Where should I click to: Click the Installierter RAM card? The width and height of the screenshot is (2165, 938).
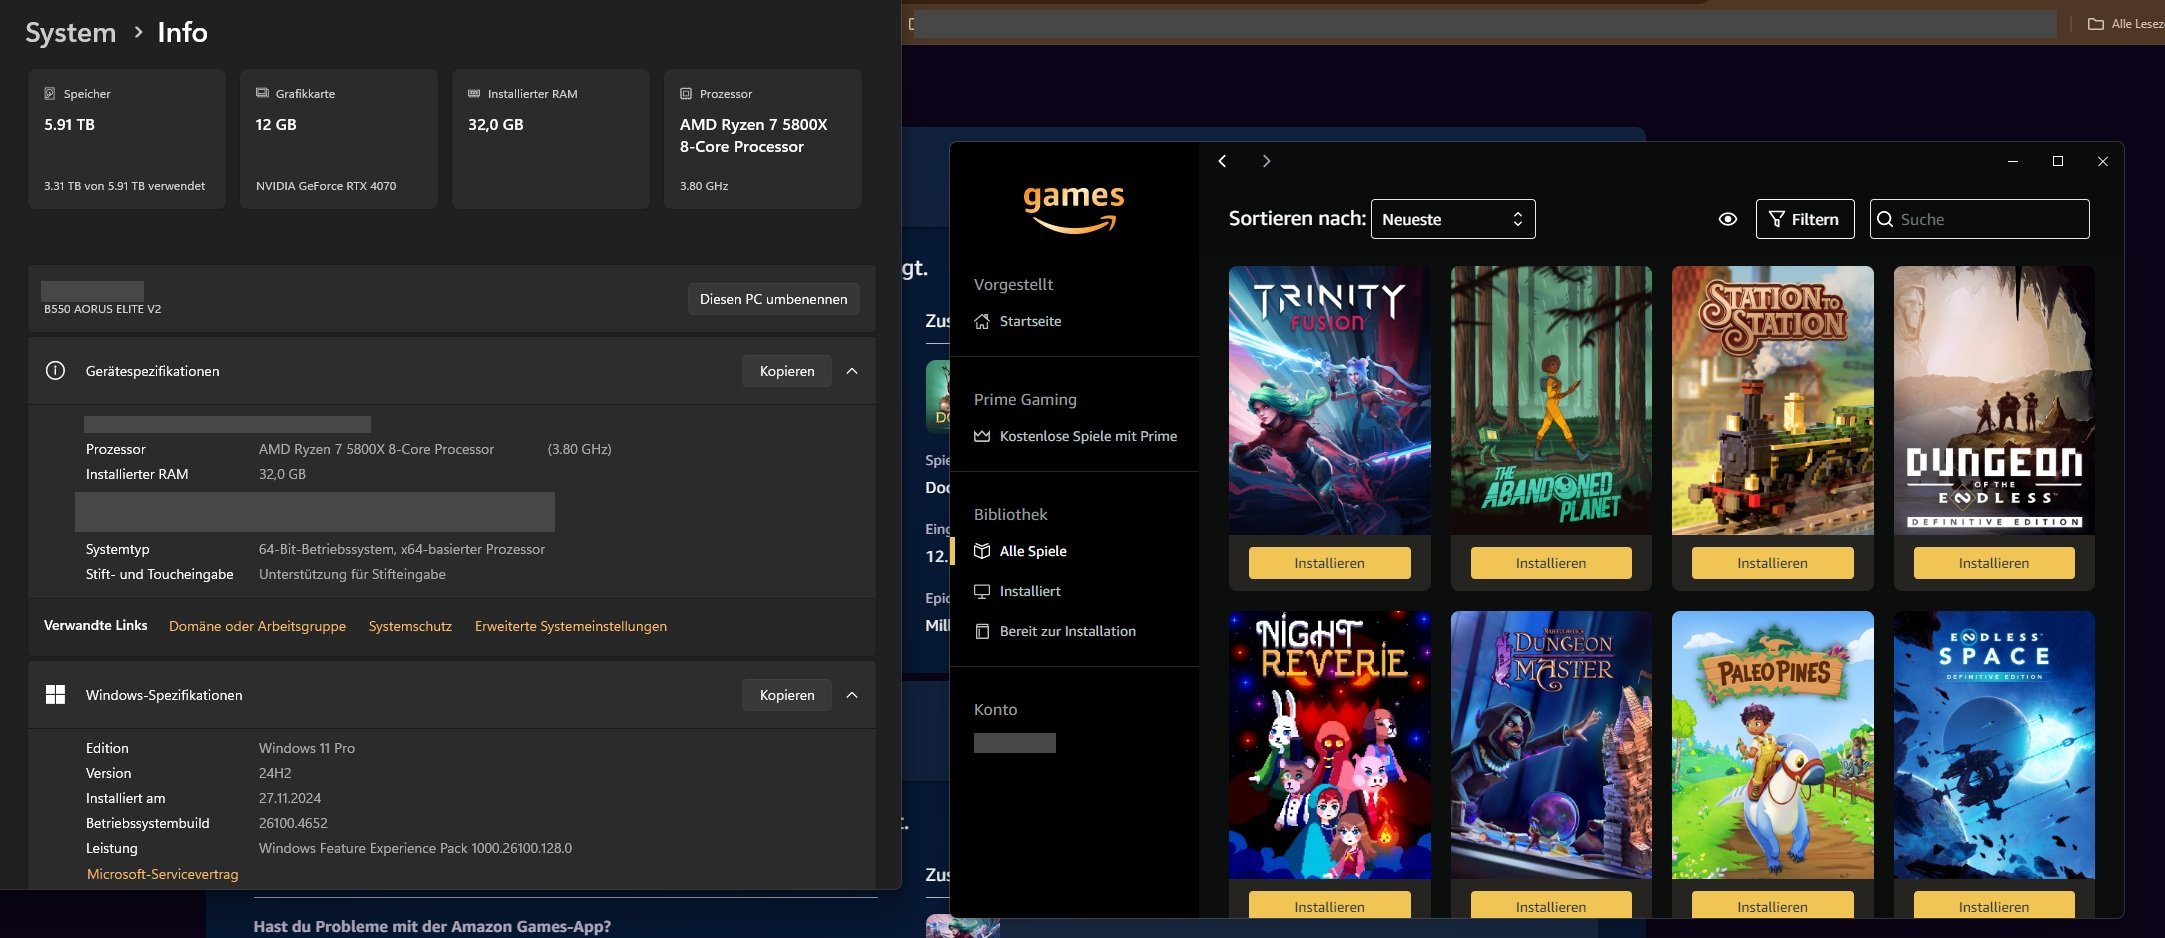click(551, 139)
